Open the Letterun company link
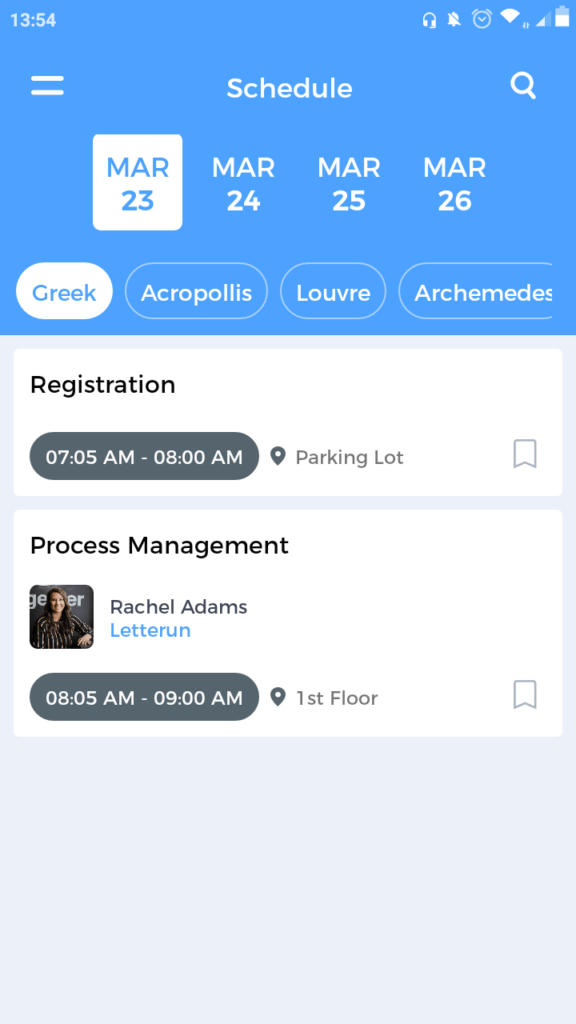This screenshot has width=576, height=1024. (x=150, y=631)
